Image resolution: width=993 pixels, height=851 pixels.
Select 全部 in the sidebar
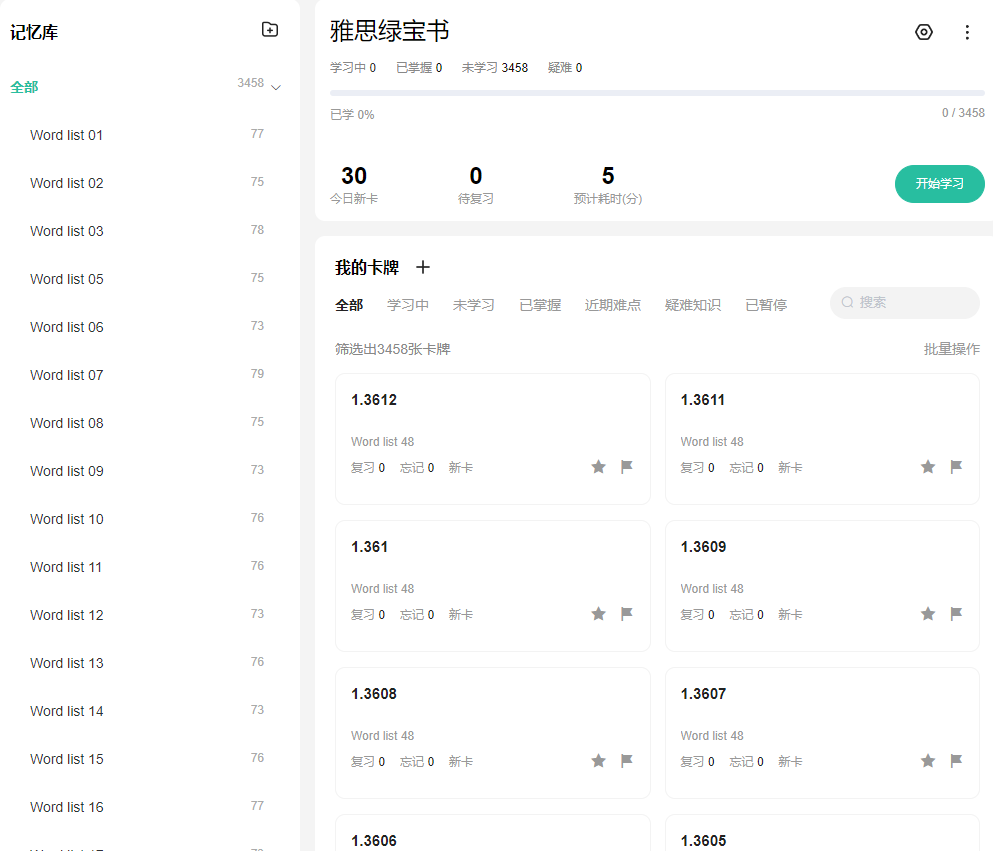coord(25,87)
